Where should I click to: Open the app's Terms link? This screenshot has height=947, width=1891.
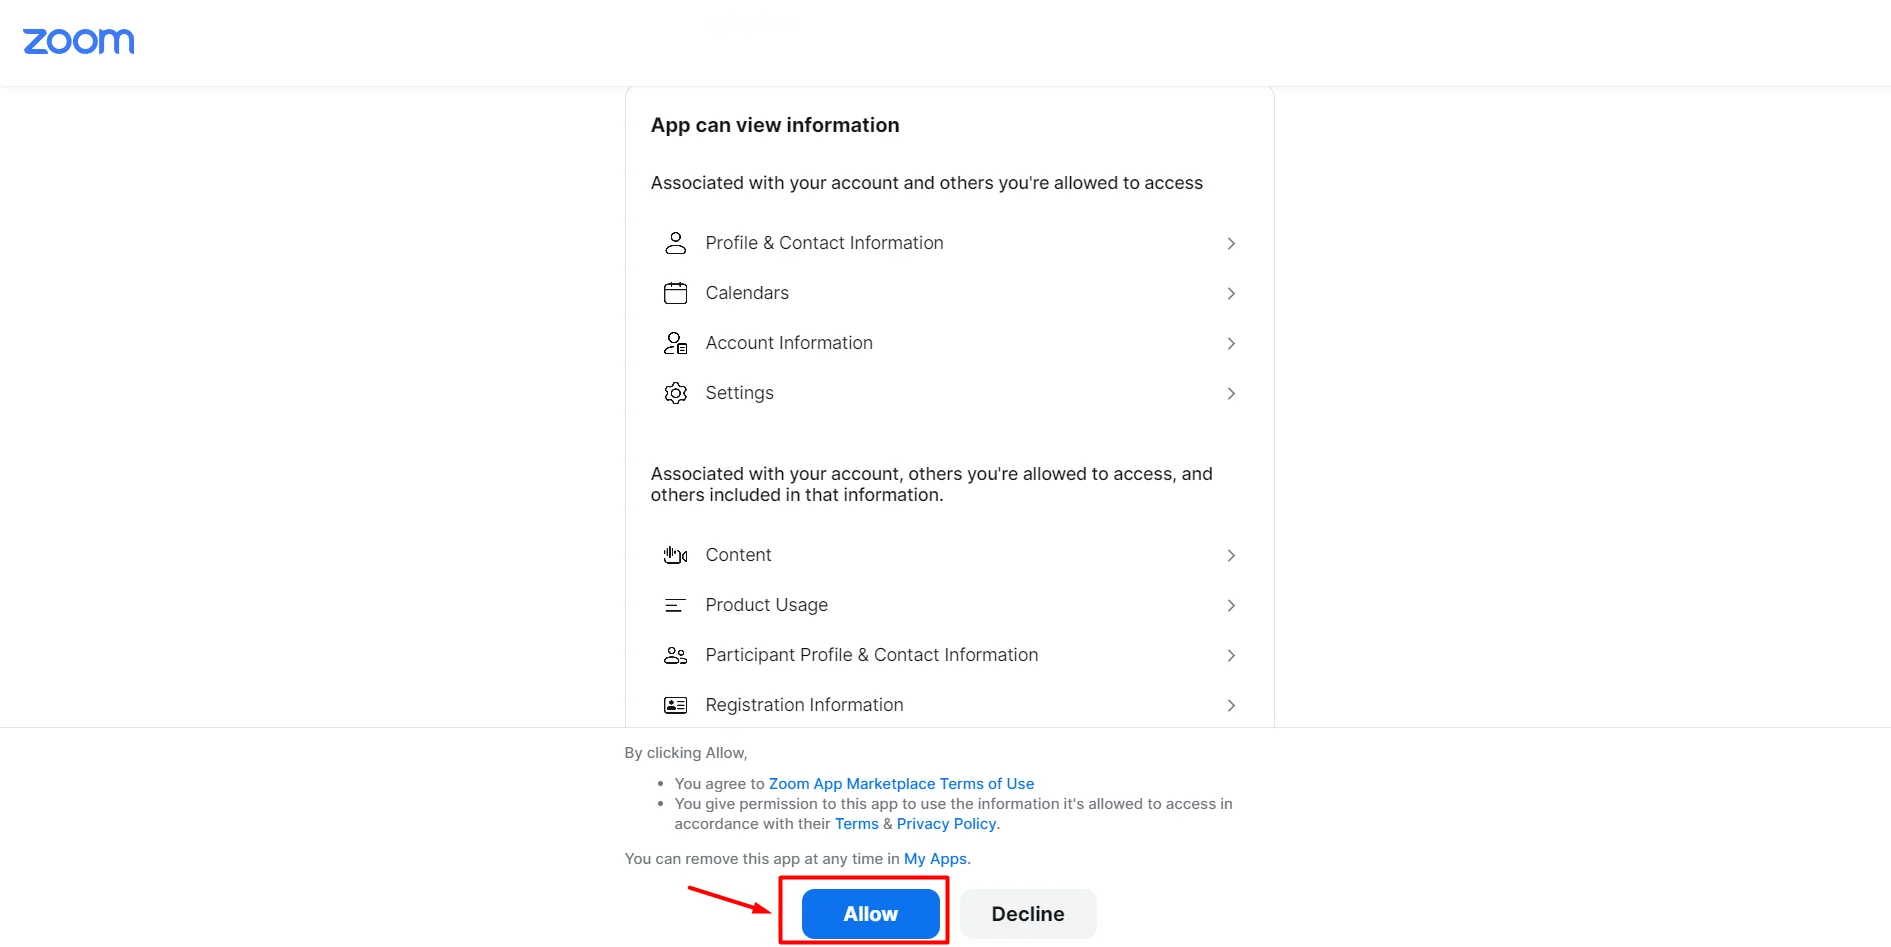click(x=856, y=823)
